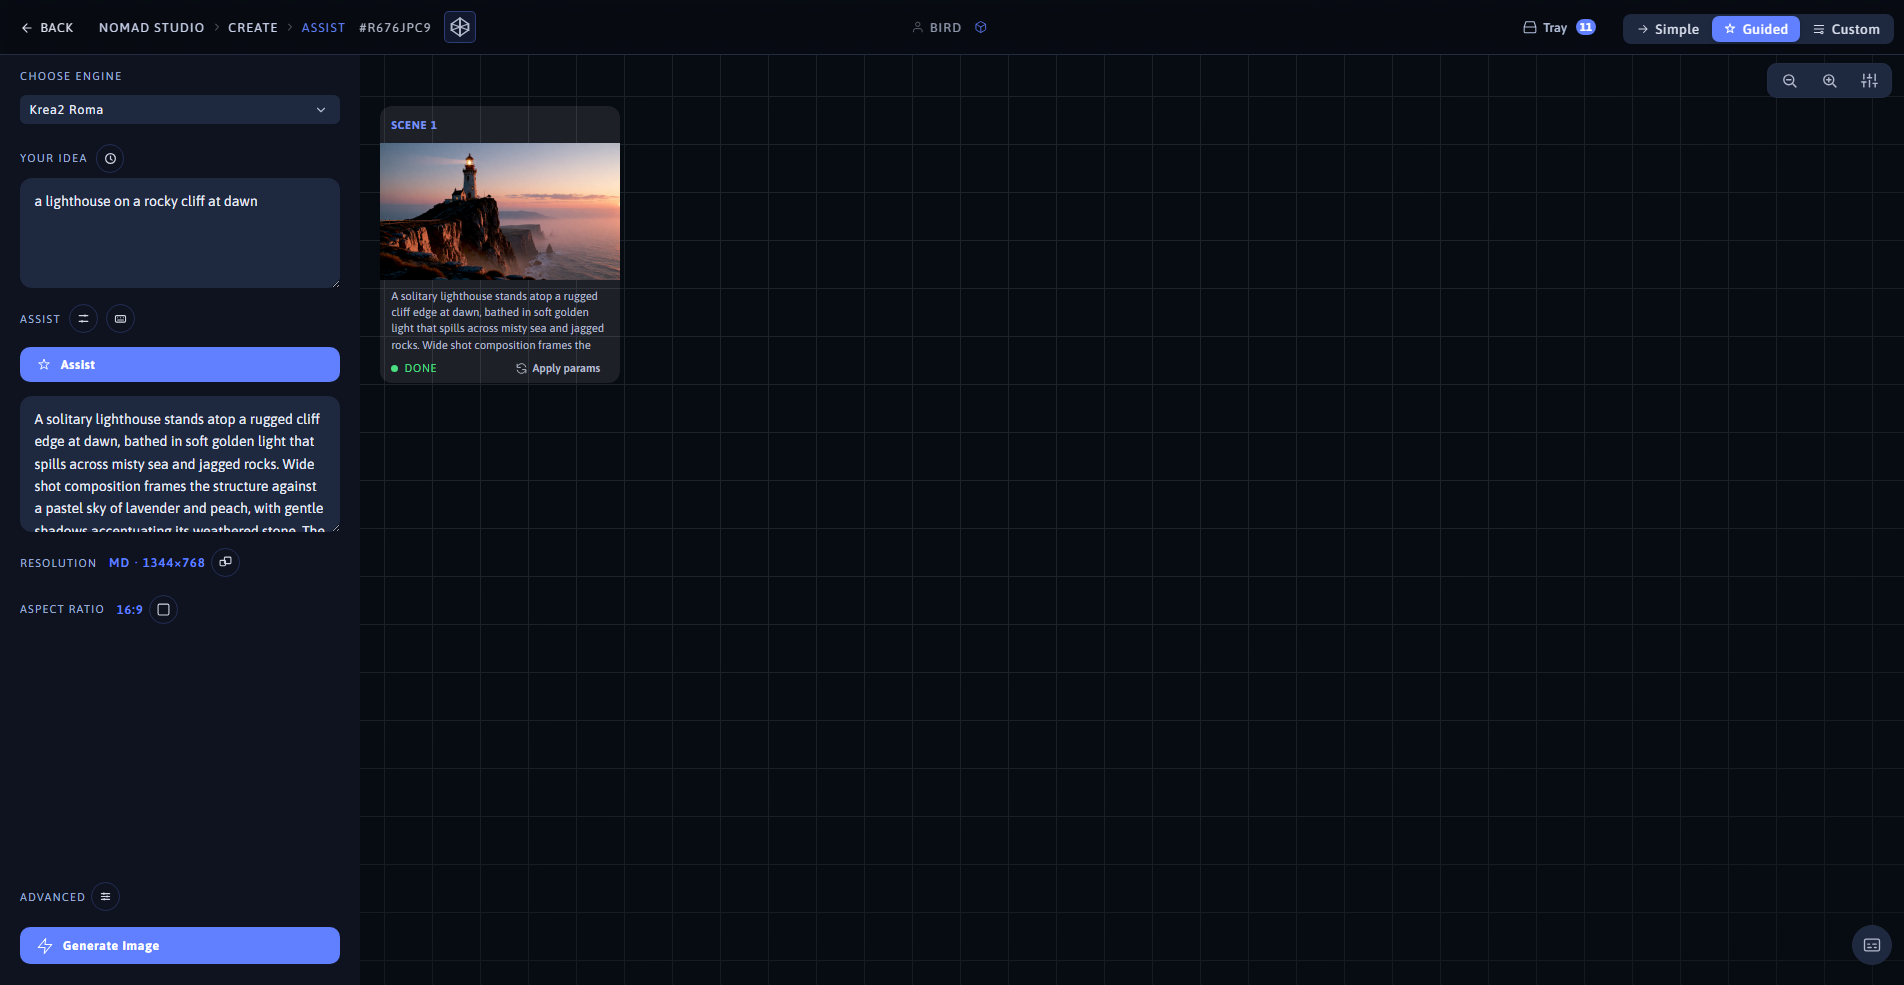The height and width of the screenshot is (985, 1904).
Task: Open the Nomad Studio breadcrumb
Action: tap(152, 28)
